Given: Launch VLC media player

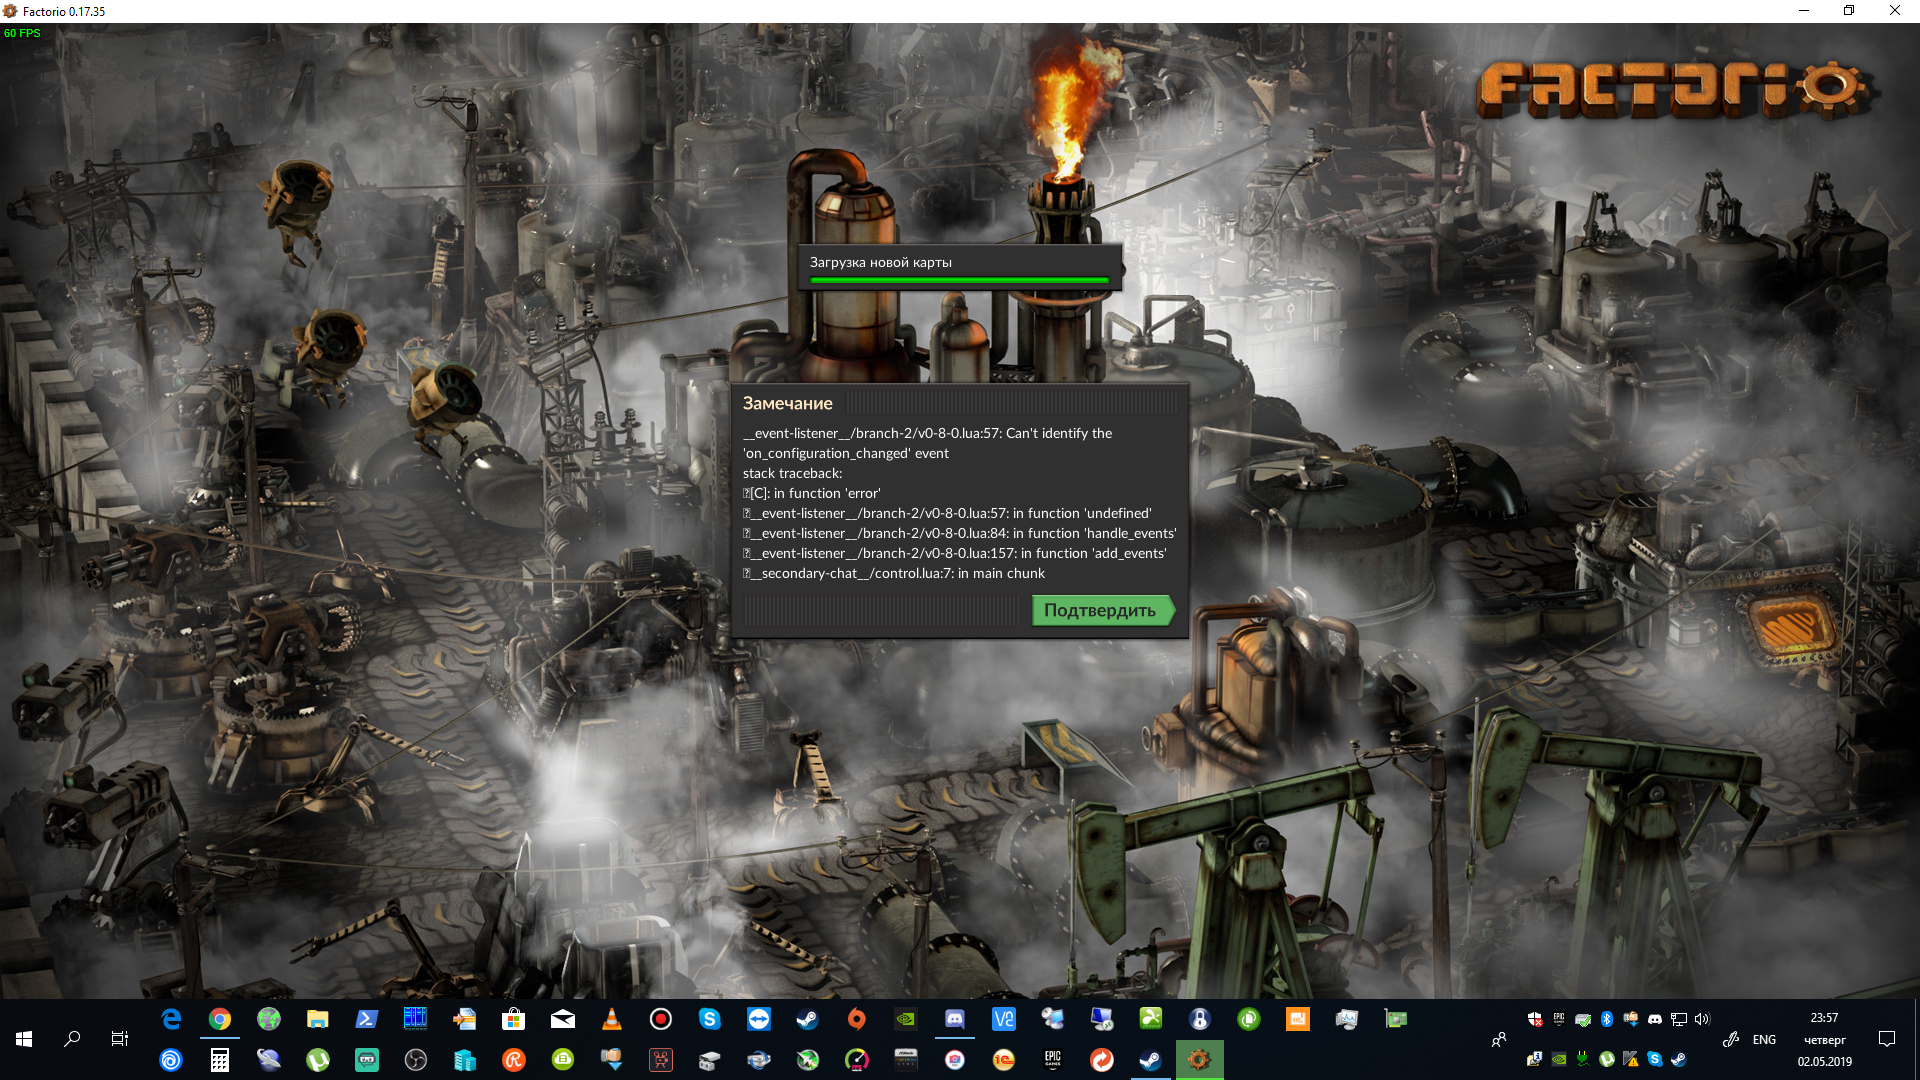Looking at the screenshot, I should click(x=612, y=1019).
